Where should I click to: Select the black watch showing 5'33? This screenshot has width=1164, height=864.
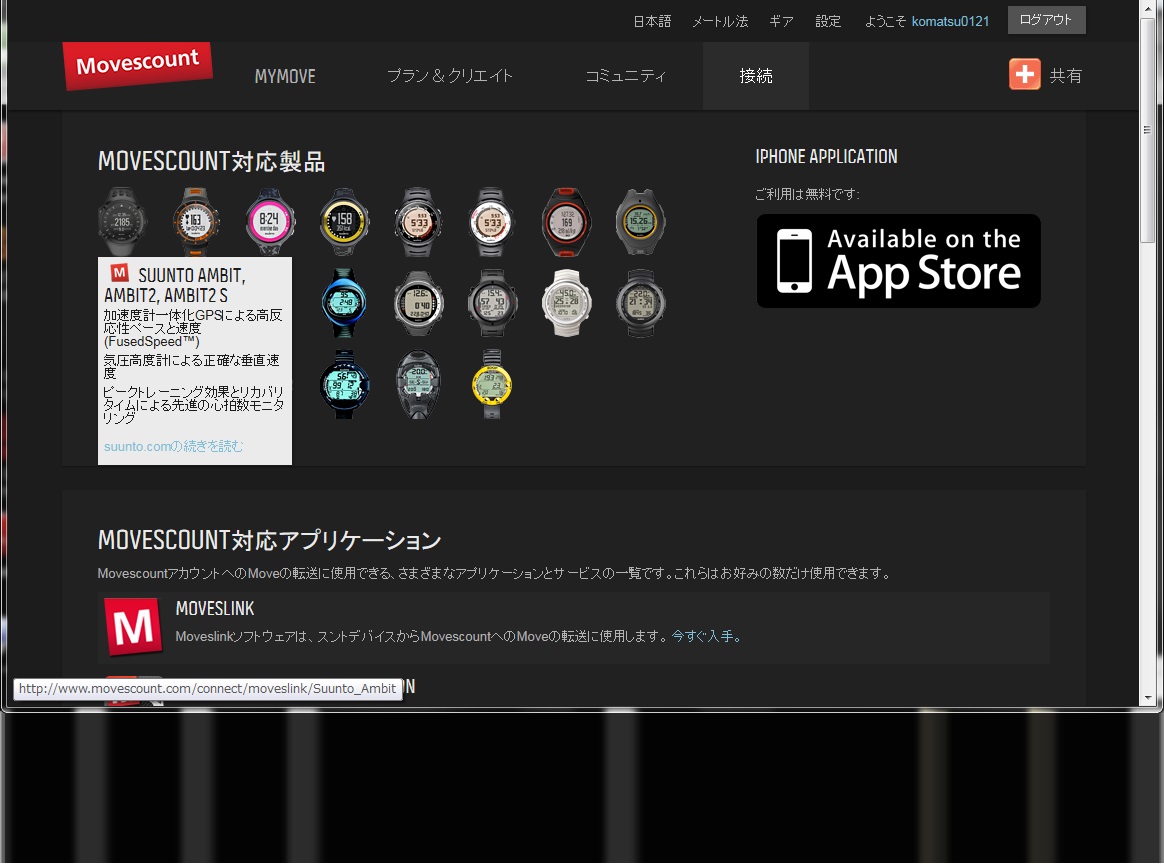point(419,221)
